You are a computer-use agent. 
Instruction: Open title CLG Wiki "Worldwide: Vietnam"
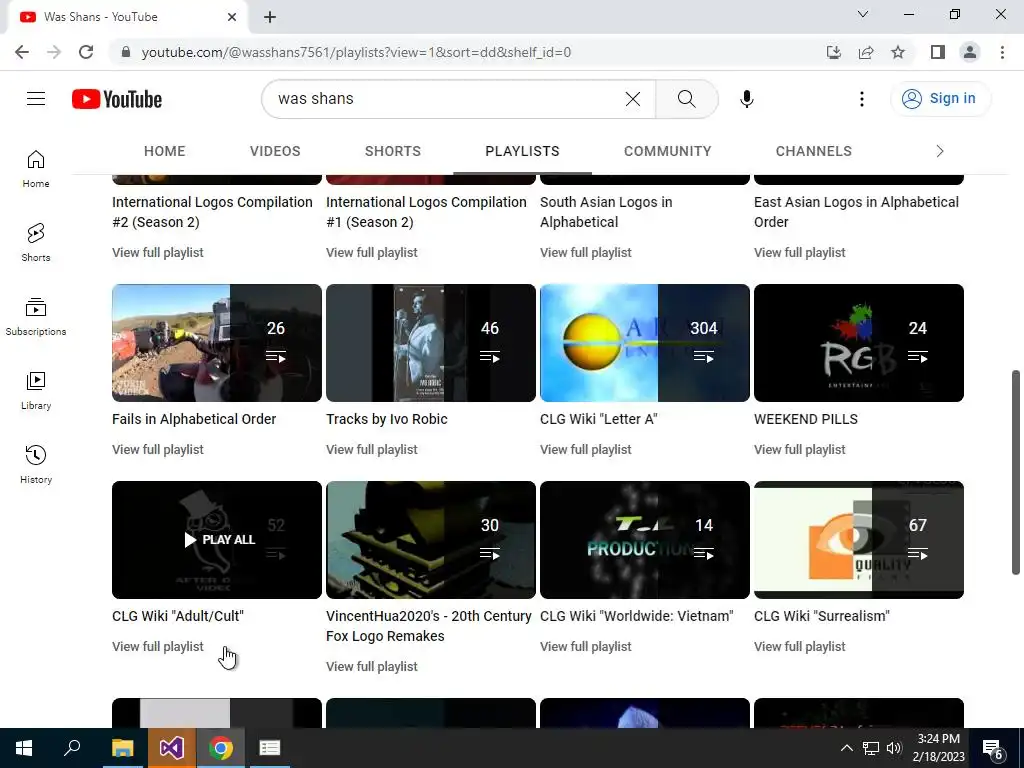pyautogui.click(x=637, y=616)
